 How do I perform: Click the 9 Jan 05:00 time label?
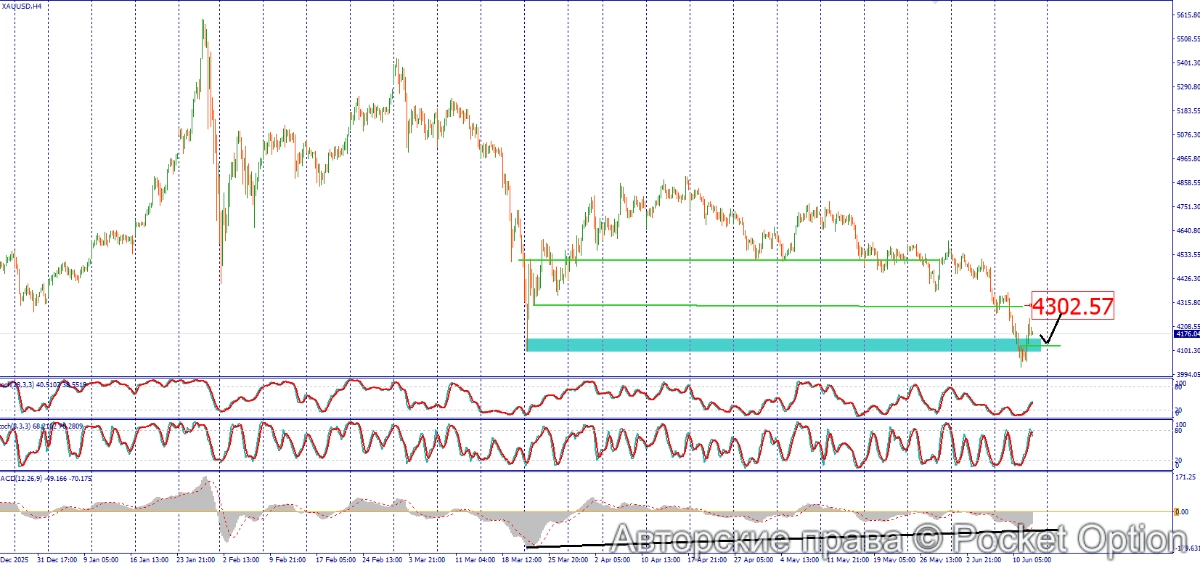tap(101, 558)
